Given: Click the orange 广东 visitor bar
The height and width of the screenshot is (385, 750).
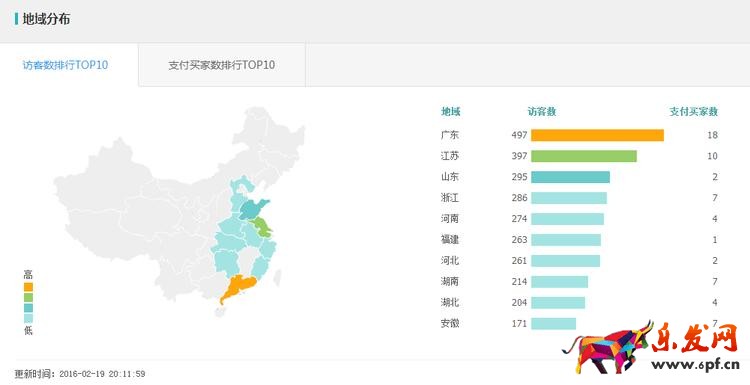Looking at the screenshot, I should click(597, 135).
